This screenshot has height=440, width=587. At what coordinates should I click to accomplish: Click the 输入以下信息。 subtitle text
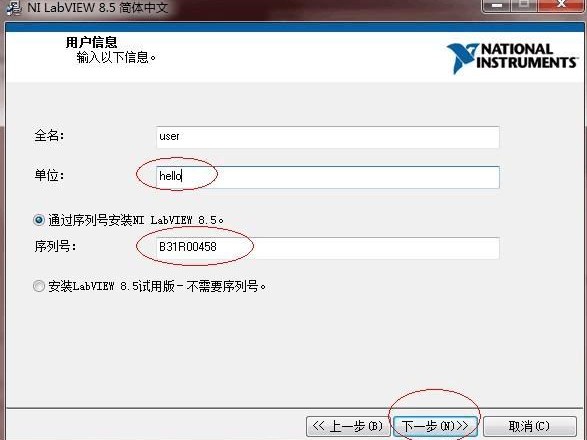click(116, 57)
